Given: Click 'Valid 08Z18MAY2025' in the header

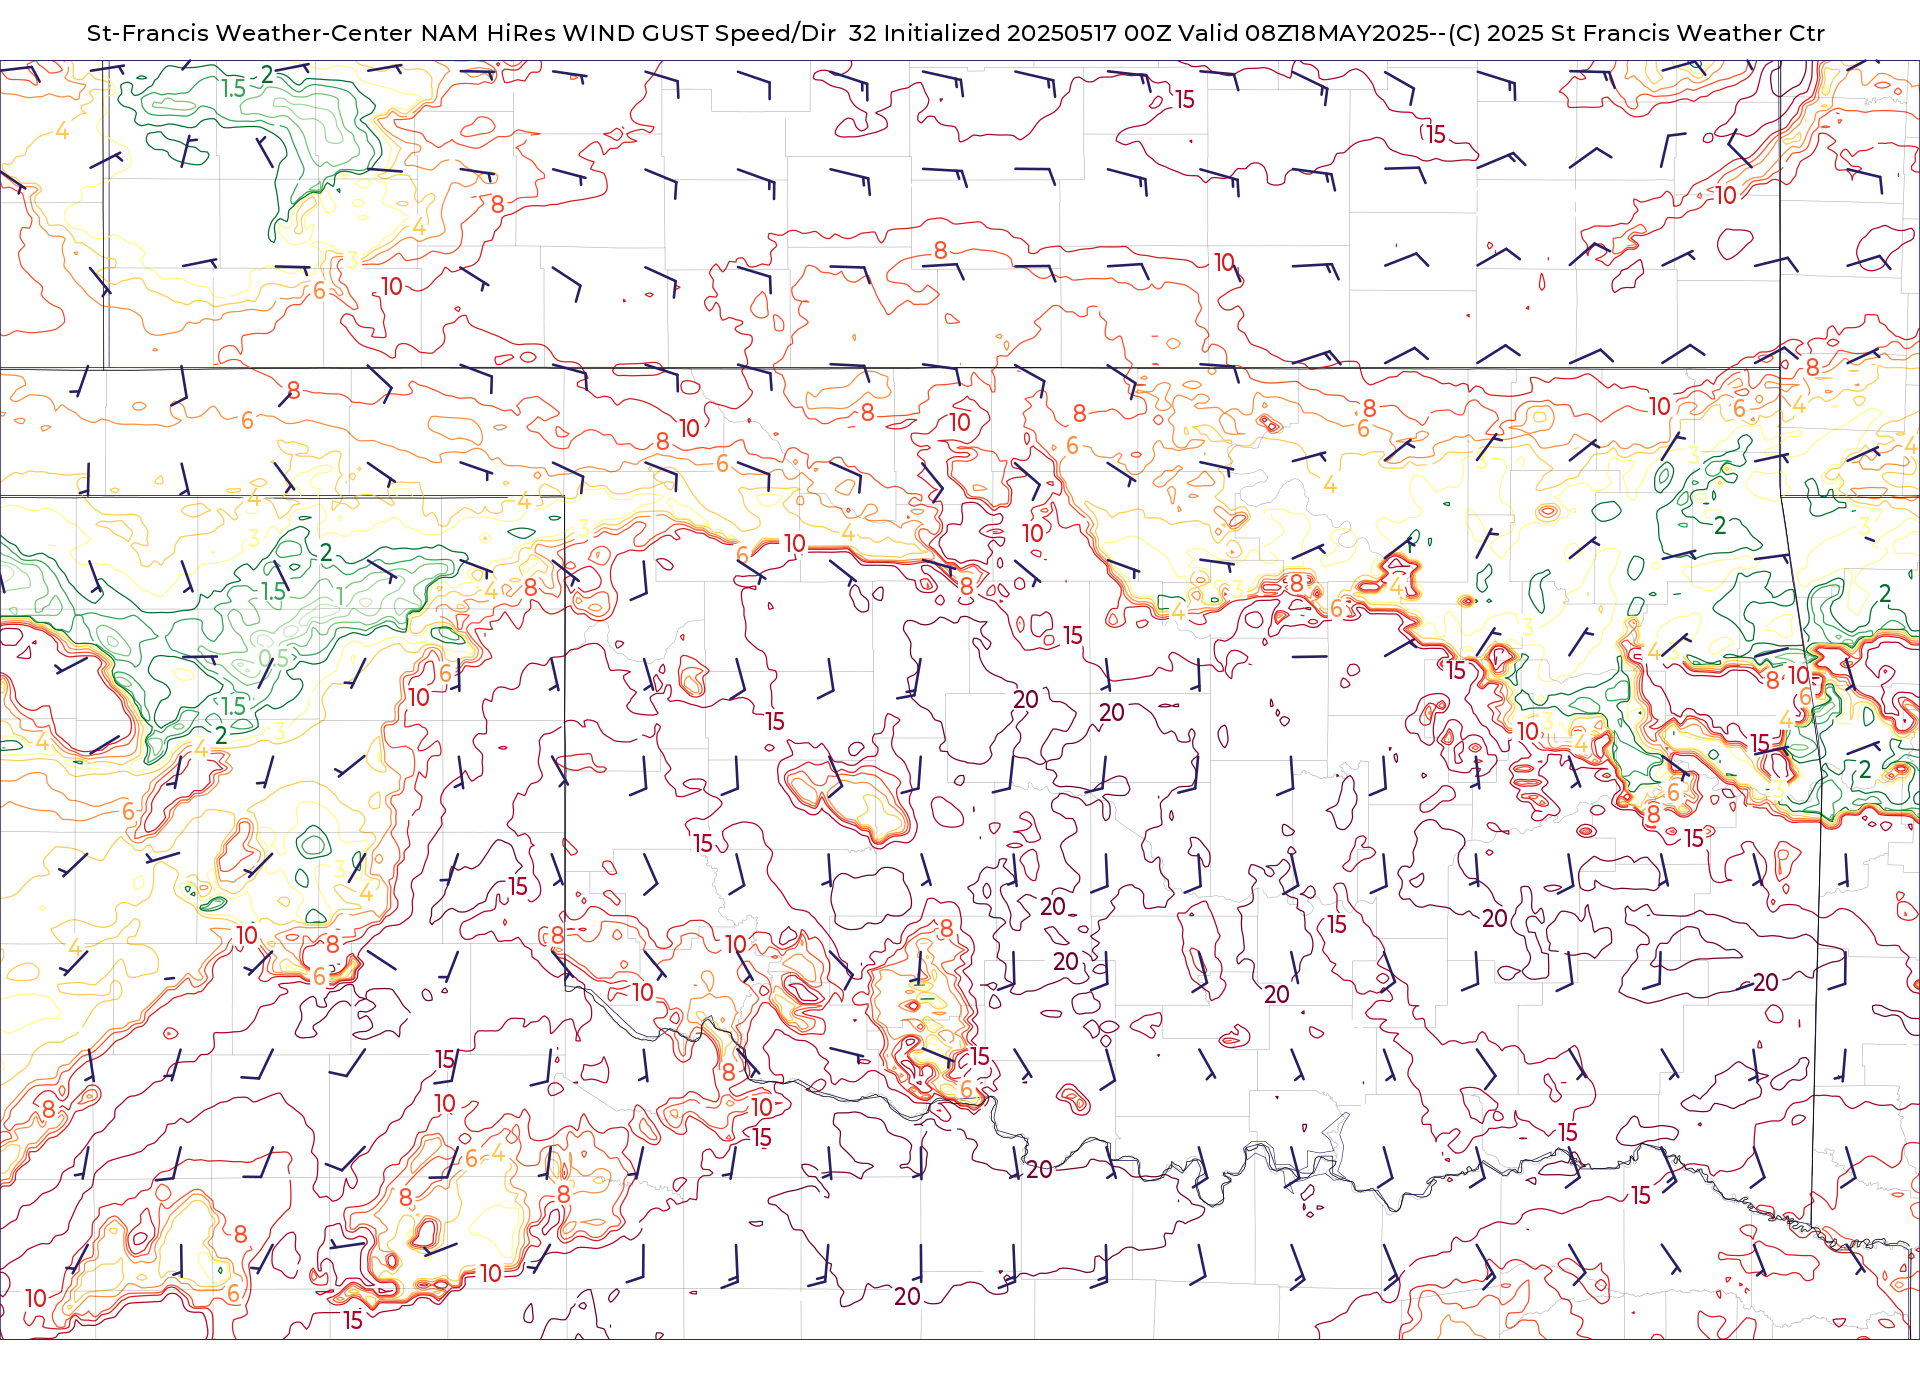Looking at the screenshot, I should (x=1304, y=33).
